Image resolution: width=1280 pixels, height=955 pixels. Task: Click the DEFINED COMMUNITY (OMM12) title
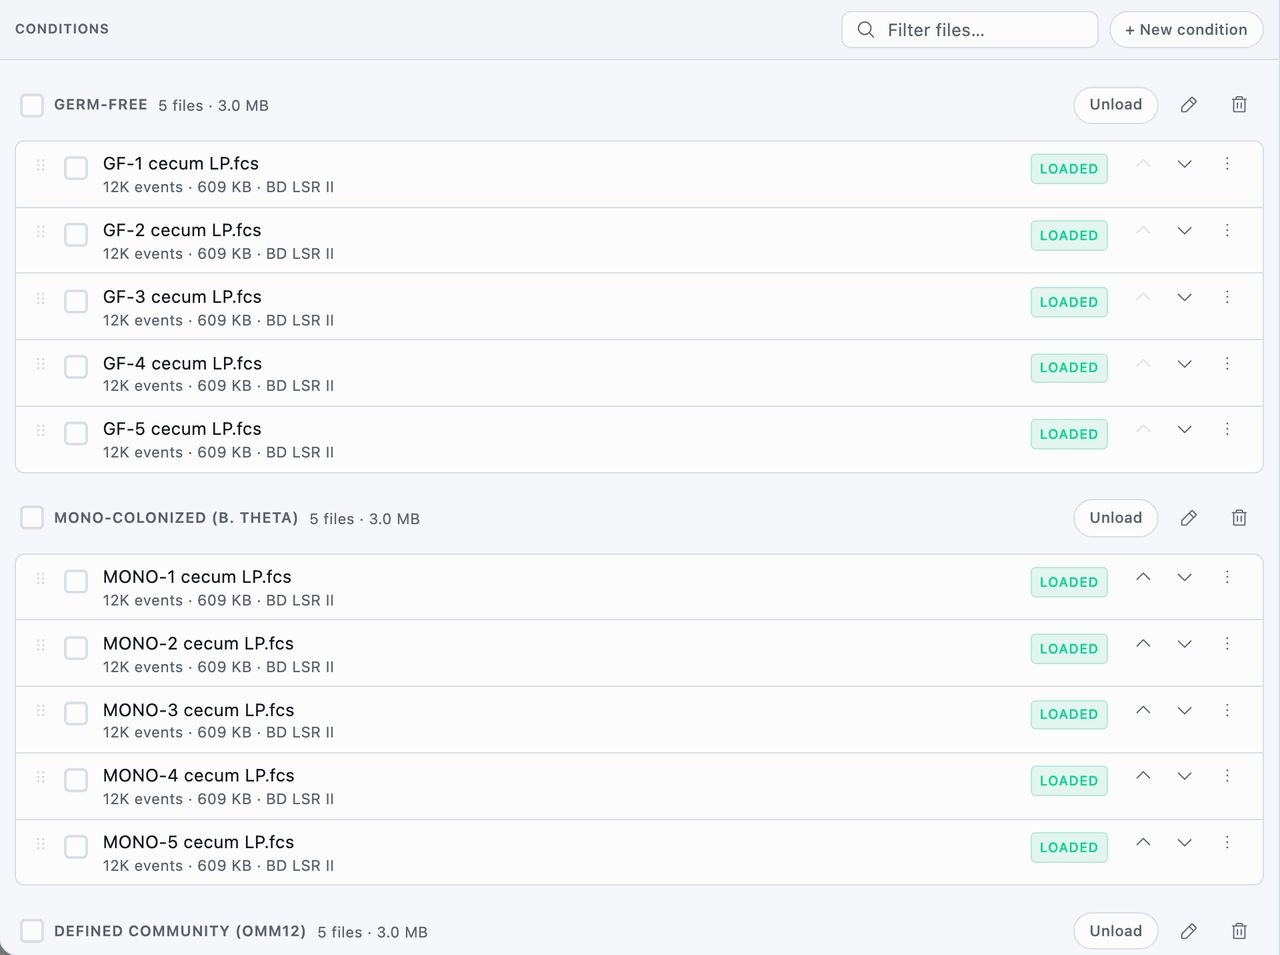[x=180, y=931]
